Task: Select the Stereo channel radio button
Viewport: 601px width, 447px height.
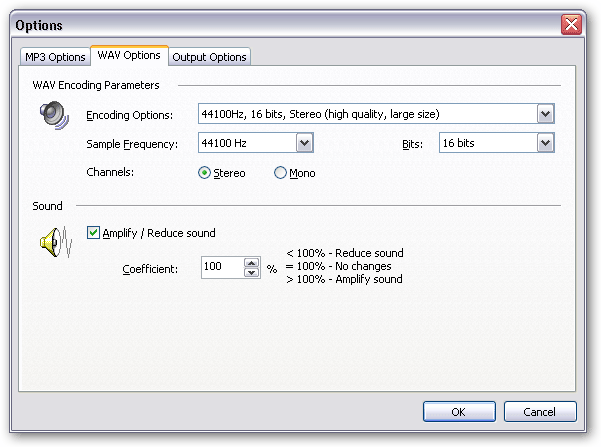Action: 204,173
